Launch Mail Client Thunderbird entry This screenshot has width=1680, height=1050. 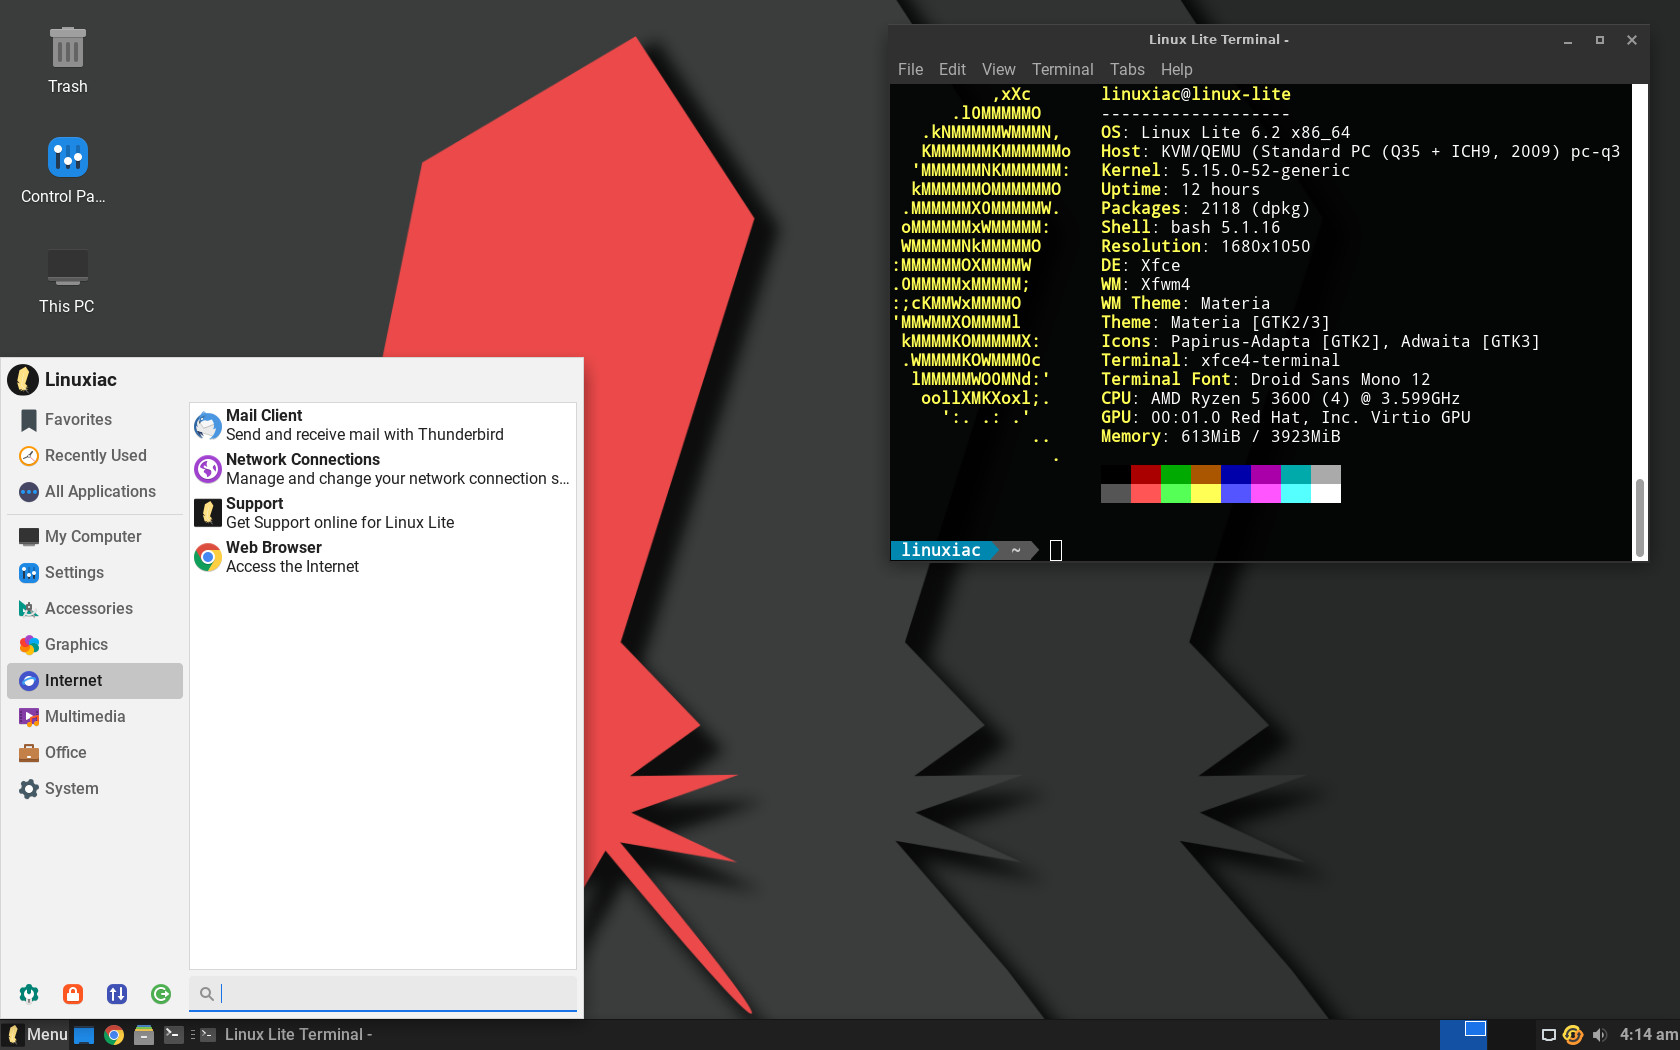[x=383, y=425]
